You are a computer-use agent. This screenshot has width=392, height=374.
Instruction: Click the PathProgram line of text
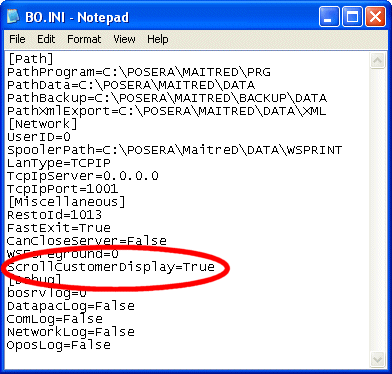(139, 72)
